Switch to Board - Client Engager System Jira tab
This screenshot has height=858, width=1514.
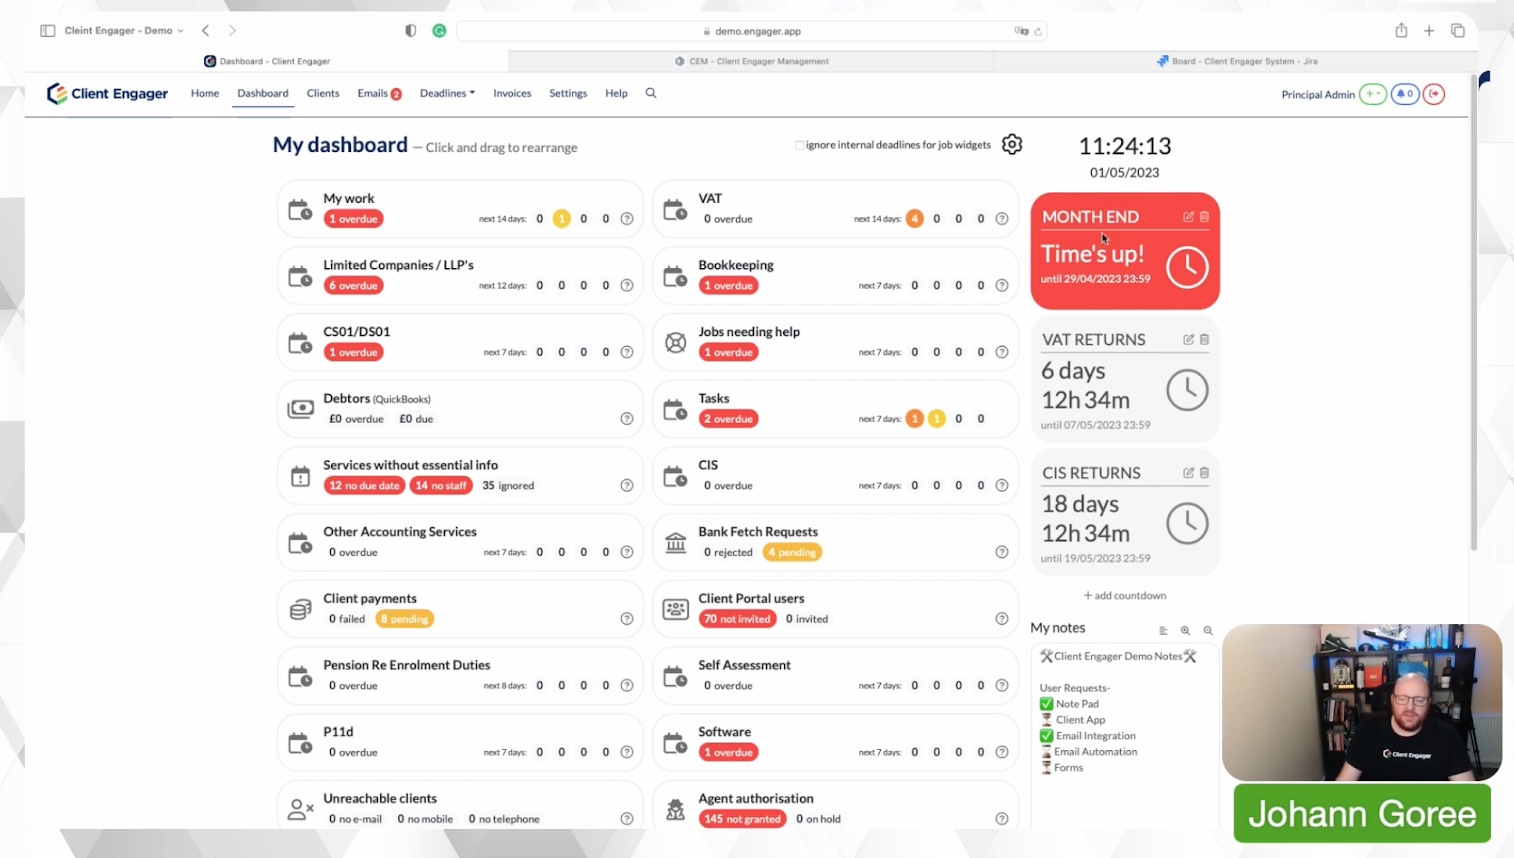[x=1237, y=61]
